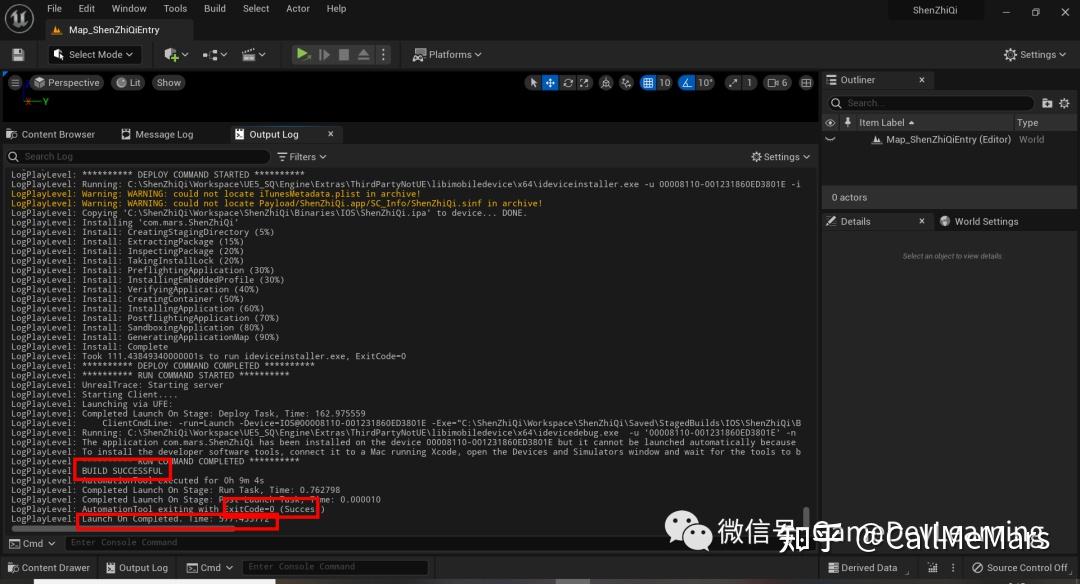Image resolution: width=1080 pixels, height=584 pixels.
Task: Click the Outliner pin column icon
Action: pos(848,122)
